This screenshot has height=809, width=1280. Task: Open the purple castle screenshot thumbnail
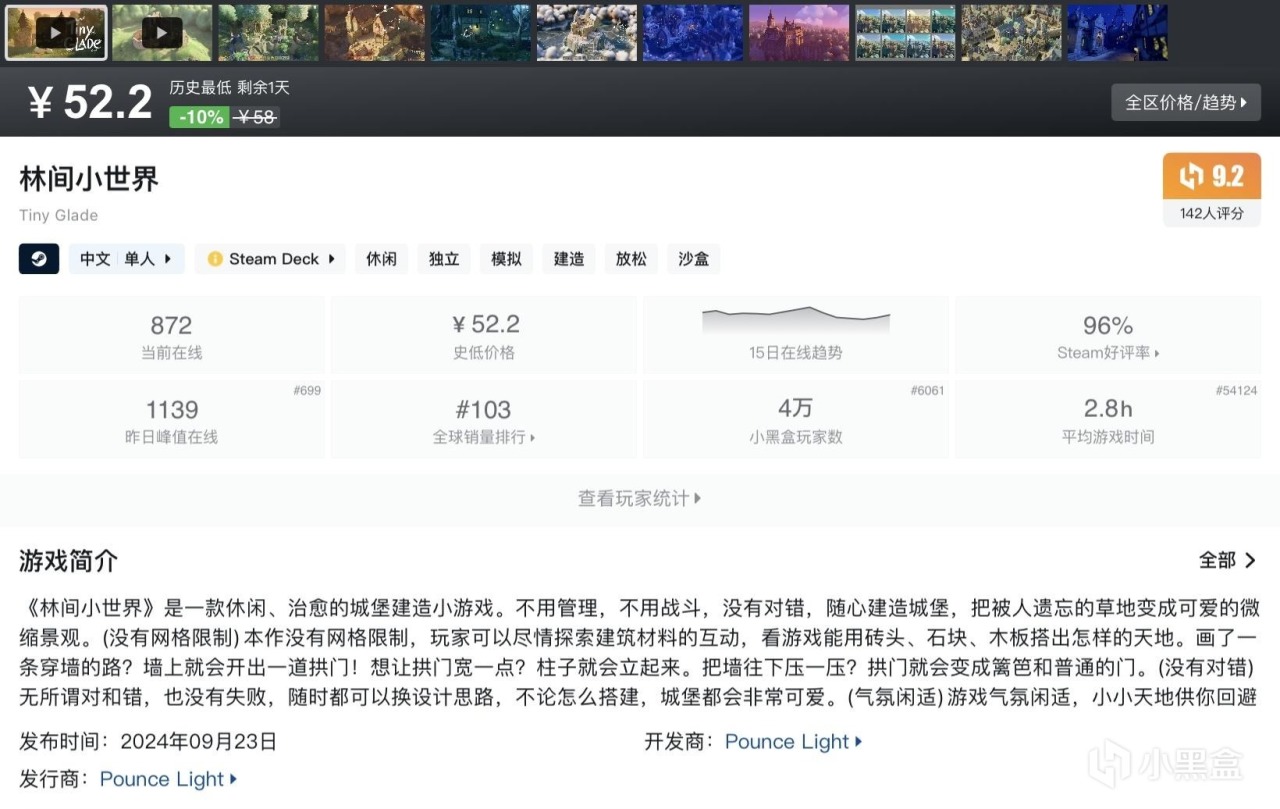click(x=799, y=32)
